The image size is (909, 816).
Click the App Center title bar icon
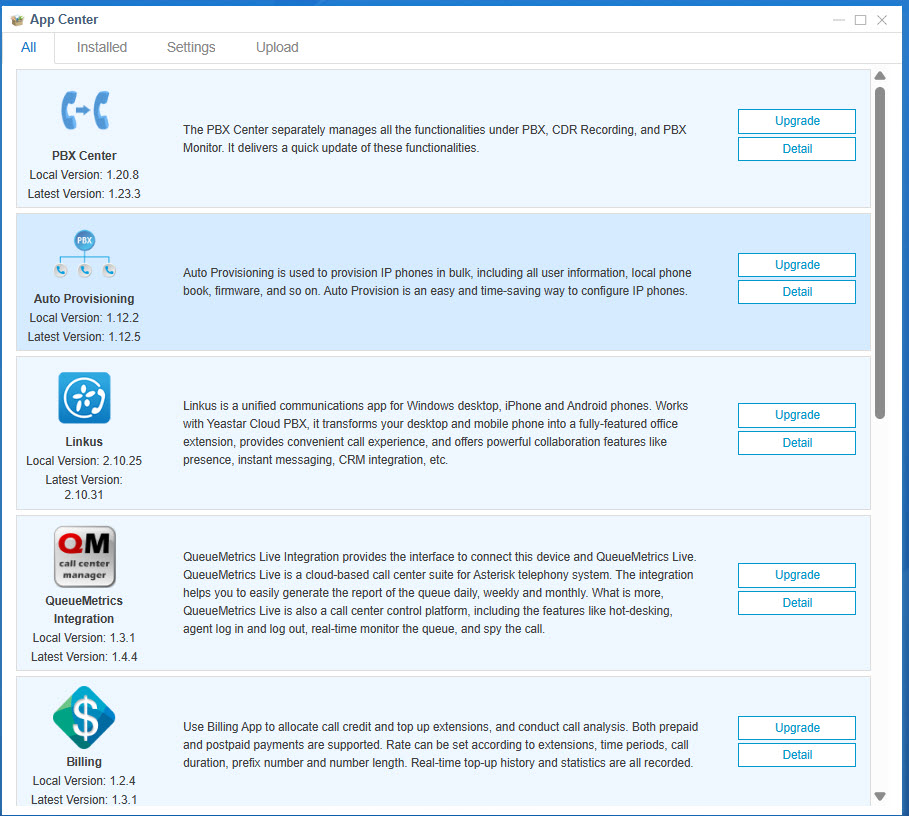(16, 18)
